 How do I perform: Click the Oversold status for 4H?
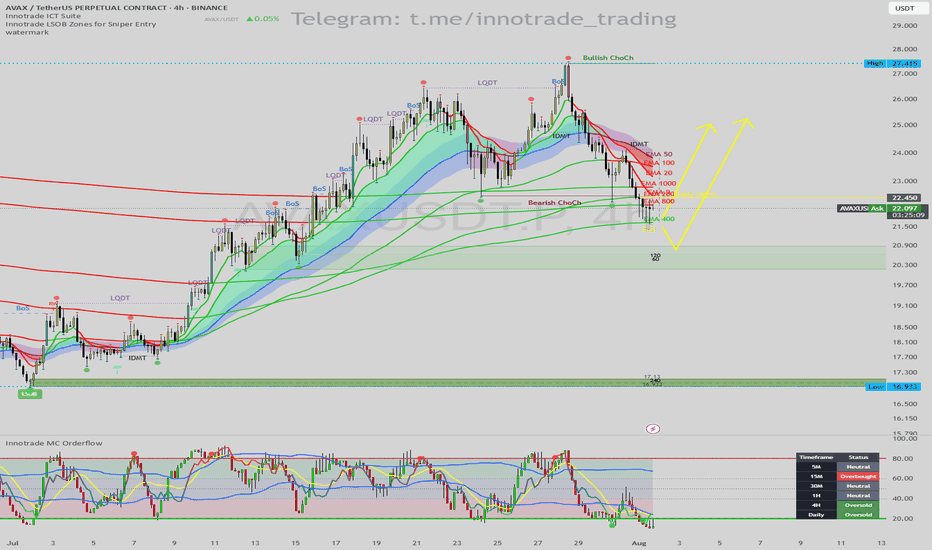pyautogui.click(x=858, y=505)
